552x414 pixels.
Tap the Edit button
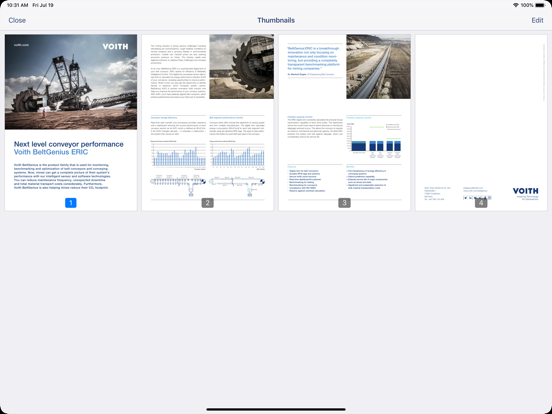[x=537, y=20]
